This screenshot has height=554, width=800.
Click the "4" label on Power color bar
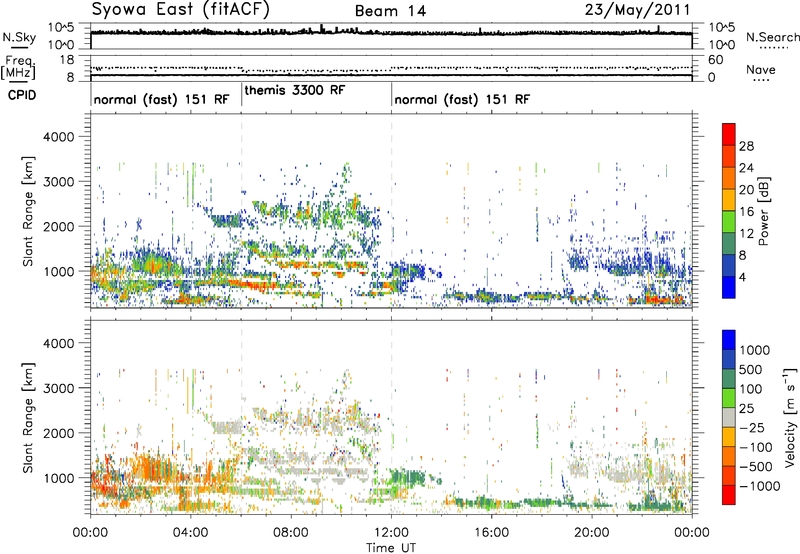pyautogui.click(x=742, y=278)
